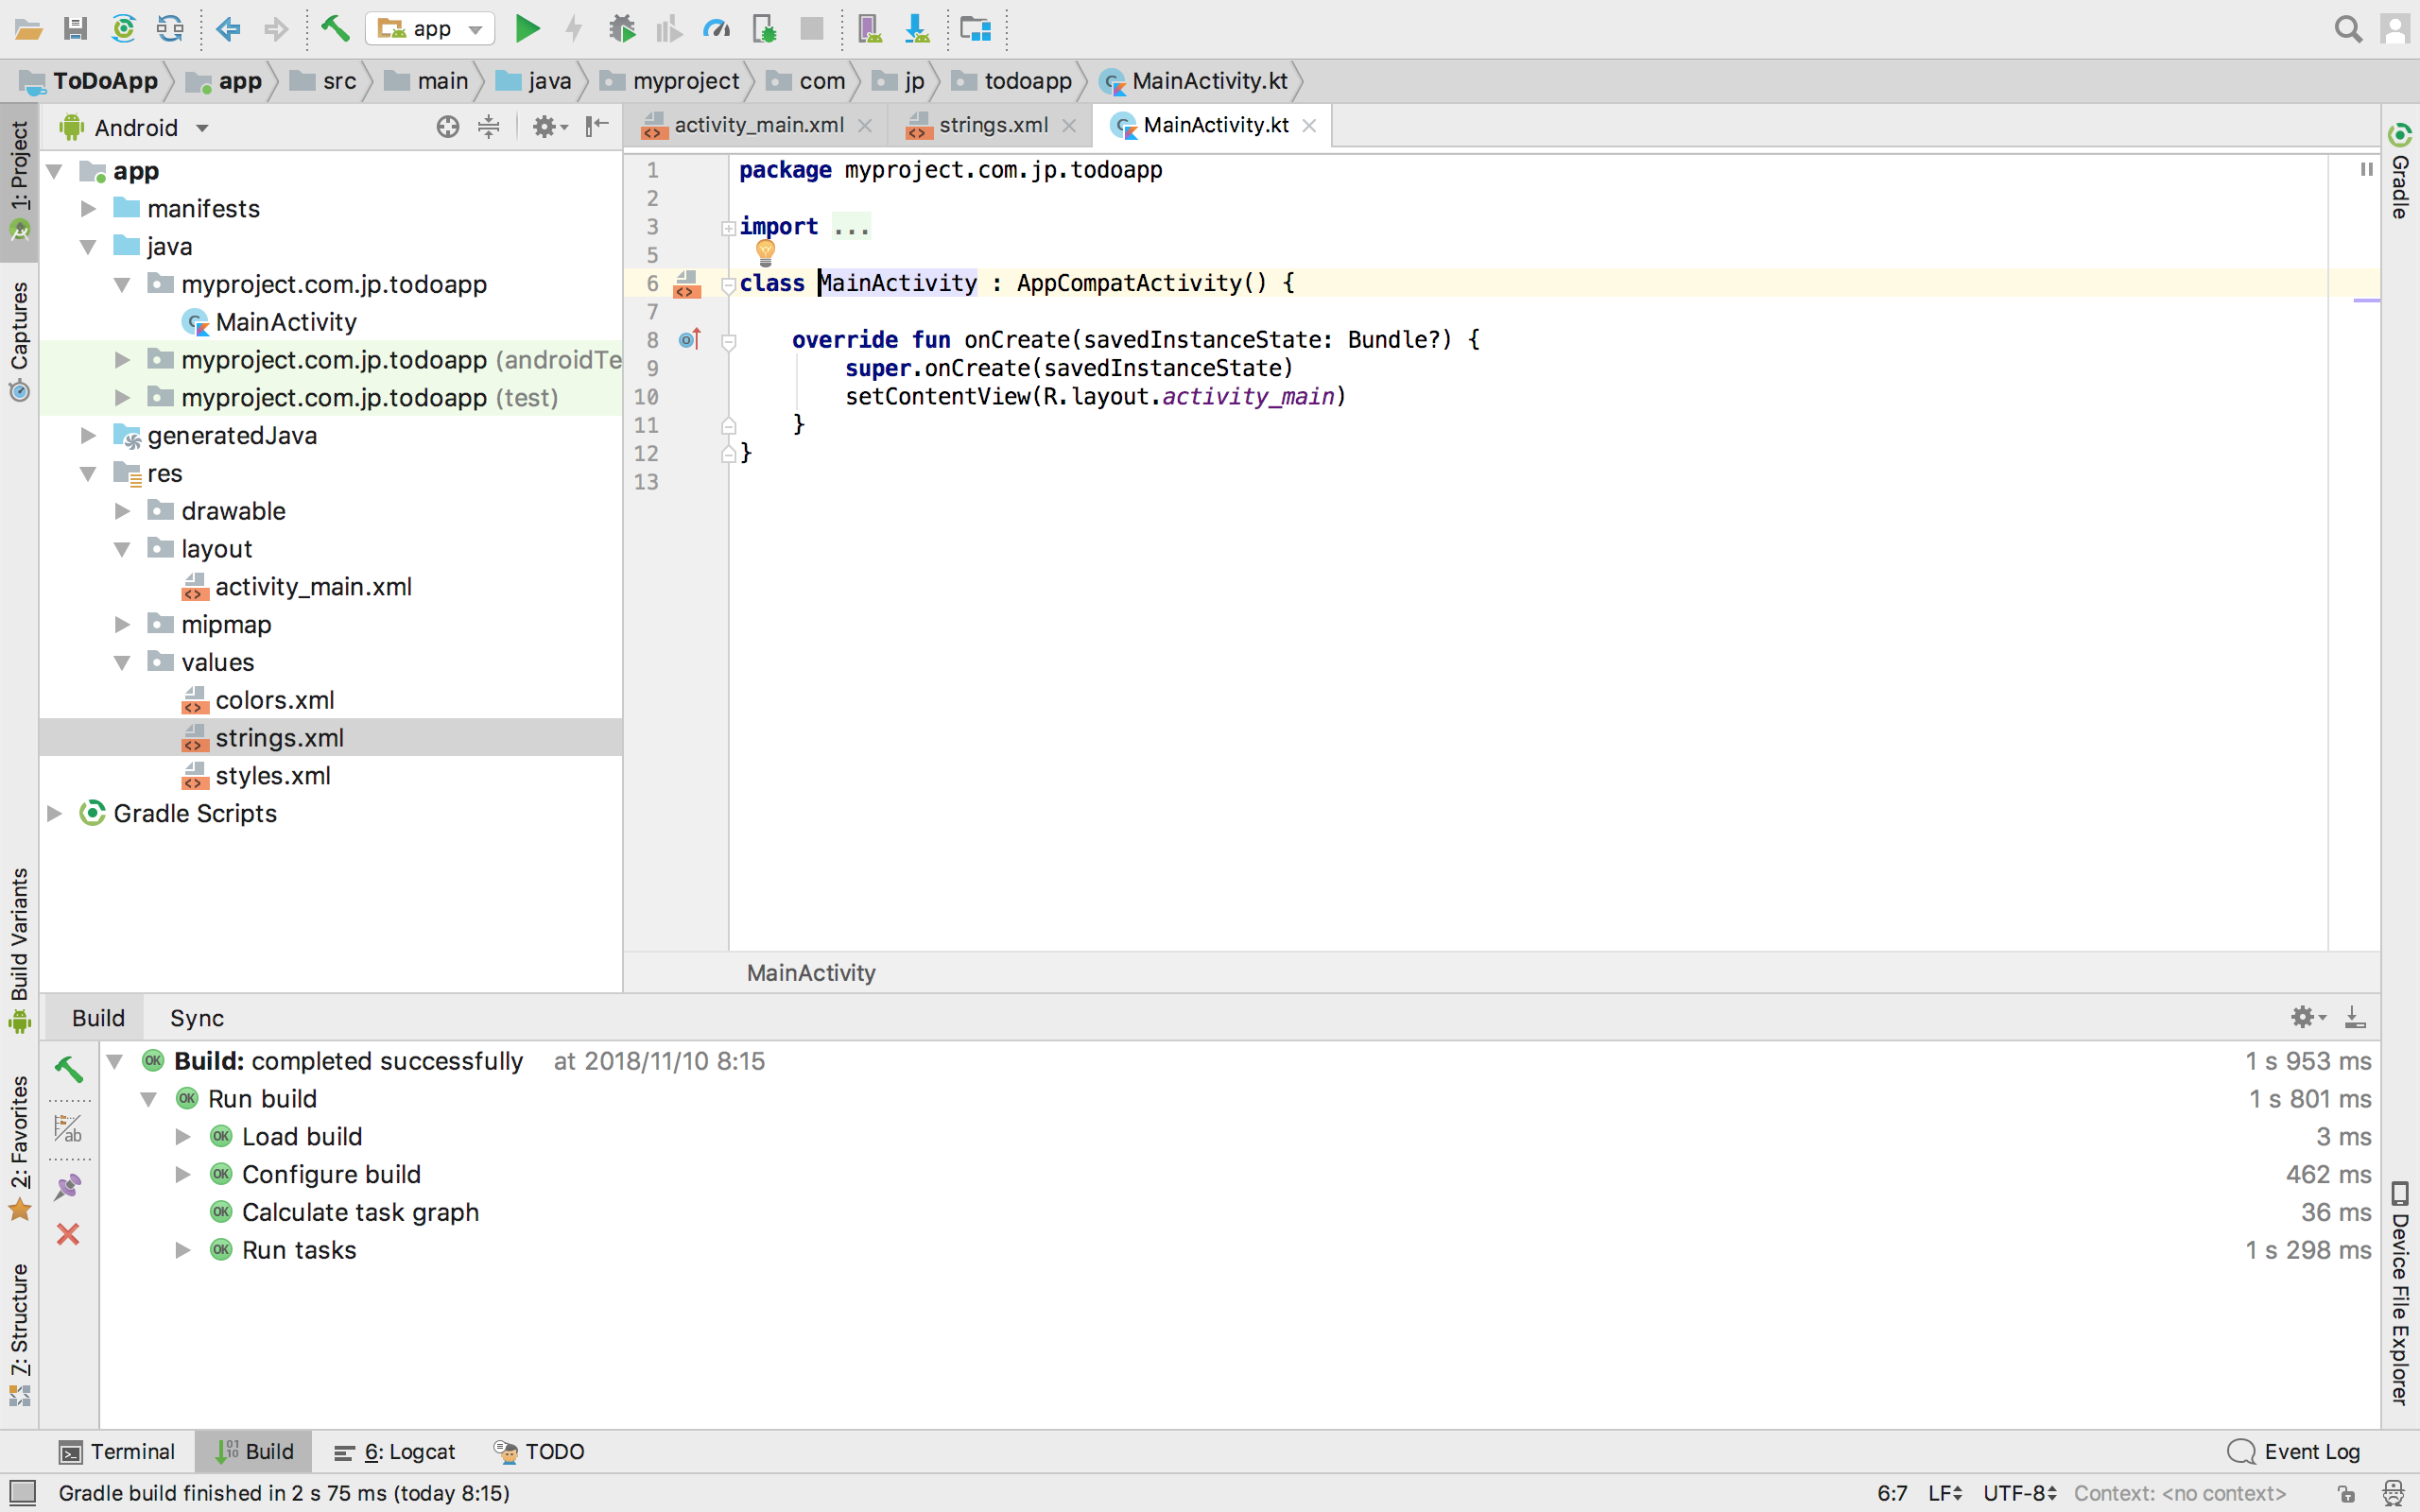Image resolution: width=2420 pixels, height=1512 pixels.
Task: Open the Sync tab in Build panel
Action: pos(196,1018)
